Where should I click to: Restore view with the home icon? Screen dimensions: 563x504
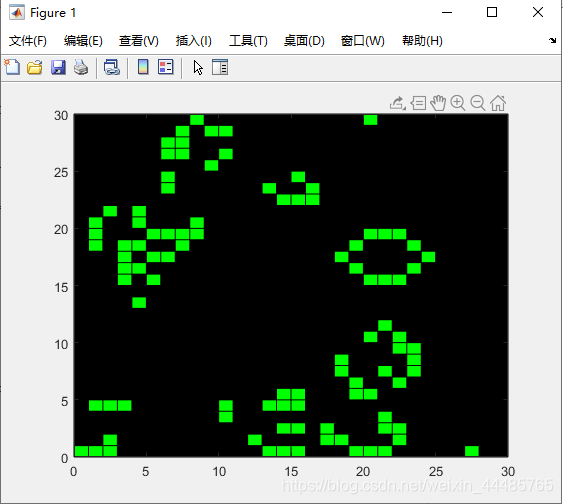[498, 103]
